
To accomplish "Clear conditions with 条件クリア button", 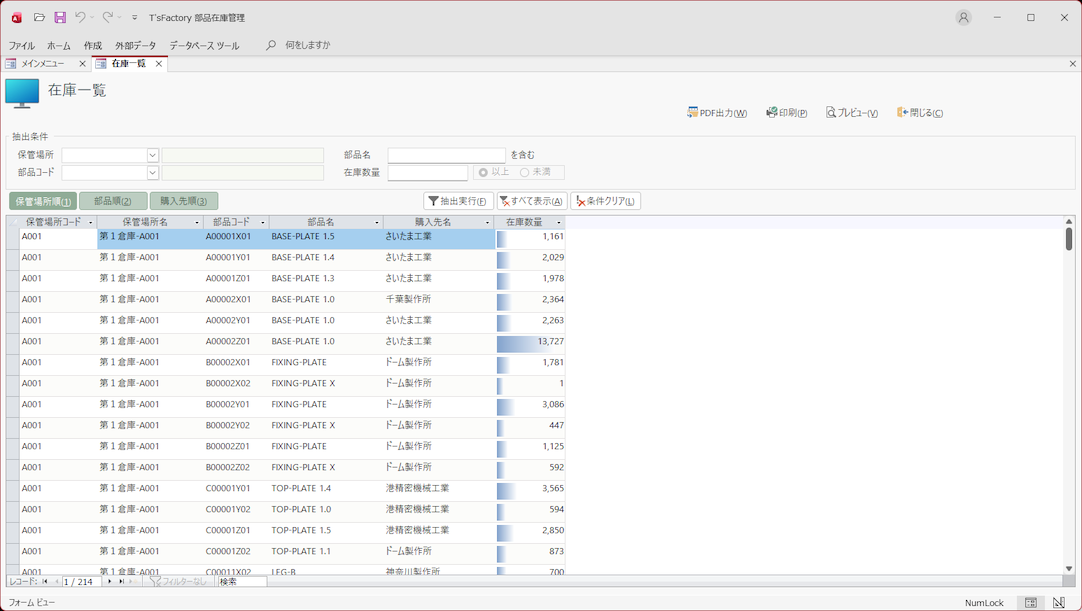I will [605, 201].
